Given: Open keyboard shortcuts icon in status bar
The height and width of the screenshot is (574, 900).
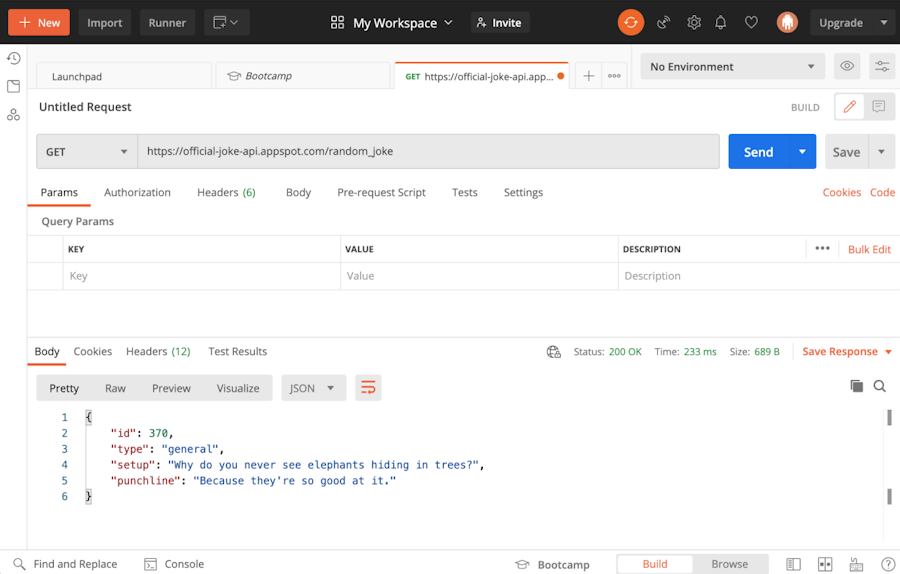Looking at the screenshot, I should (x=856, y=564).
